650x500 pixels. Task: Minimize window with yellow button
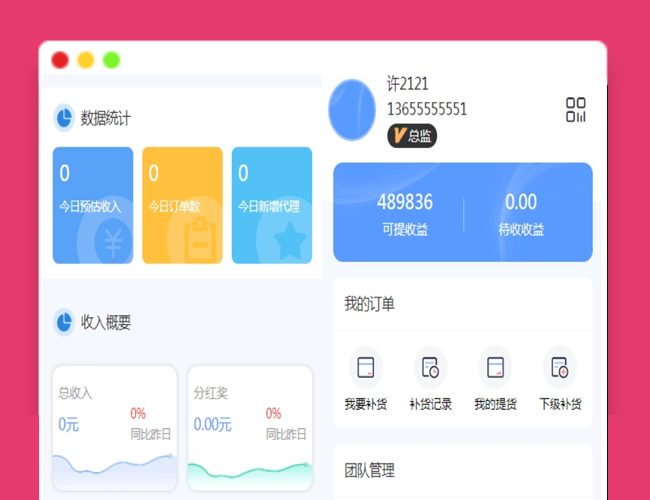pos(86,60)
